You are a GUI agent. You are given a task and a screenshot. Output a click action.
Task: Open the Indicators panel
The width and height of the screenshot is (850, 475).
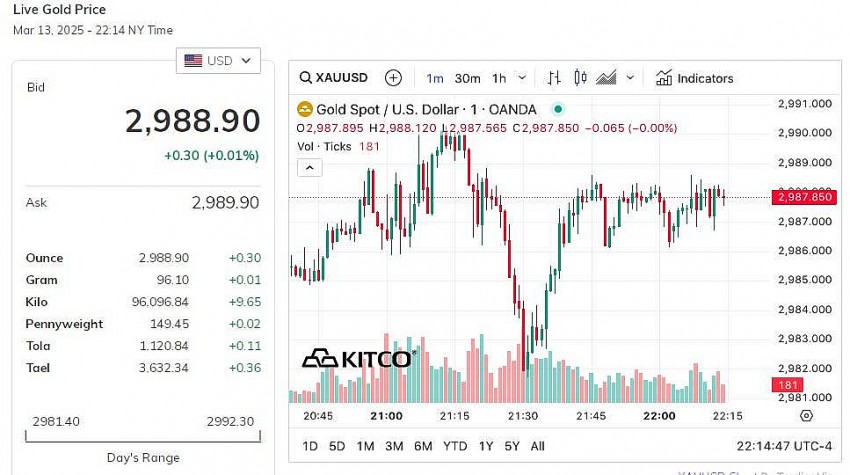(x=695, y=78)
